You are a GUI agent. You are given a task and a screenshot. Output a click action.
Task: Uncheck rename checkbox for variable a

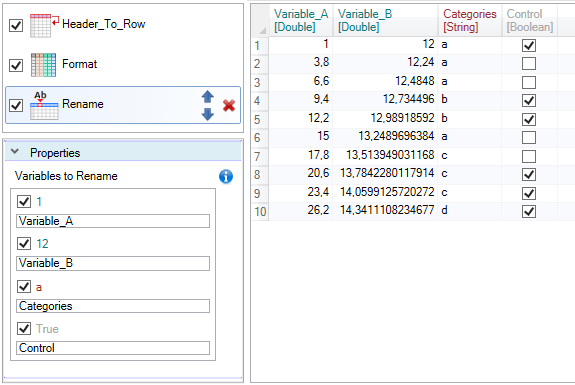tap(24, 286)
